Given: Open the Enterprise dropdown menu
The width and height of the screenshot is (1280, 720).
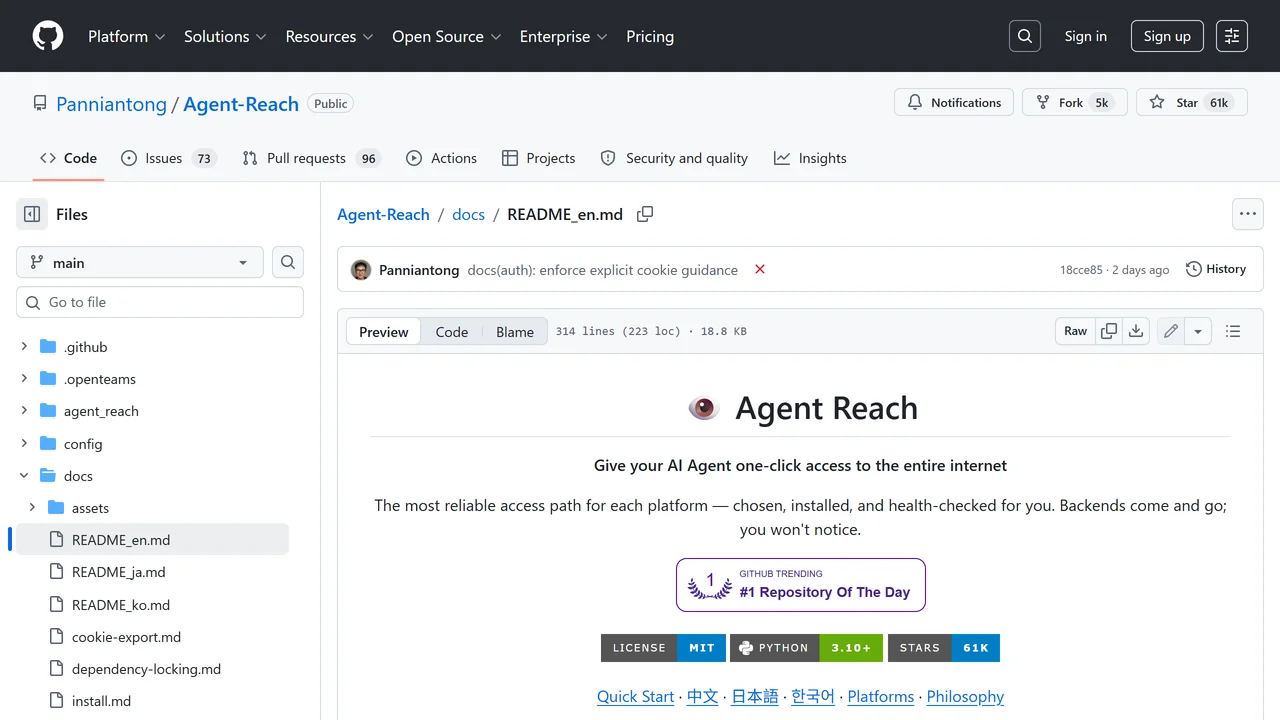Looking at the screenshot, I should pyautogui.click(x=563, y=36).
